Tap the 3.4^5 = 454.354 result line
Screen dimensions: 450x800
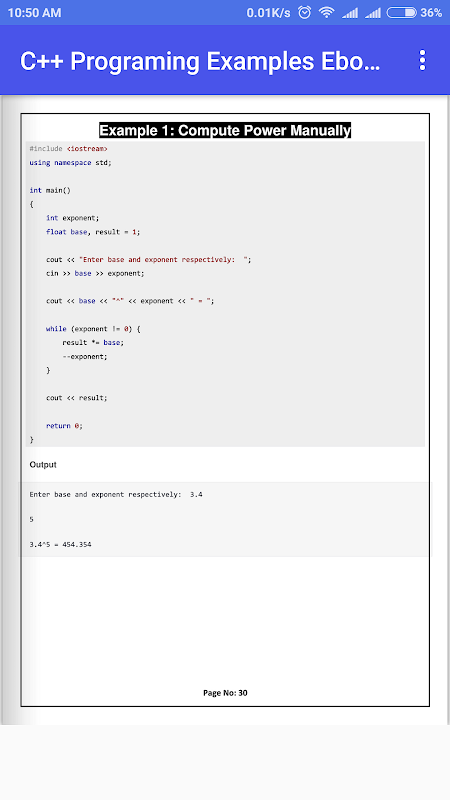(x=60, y=544)
